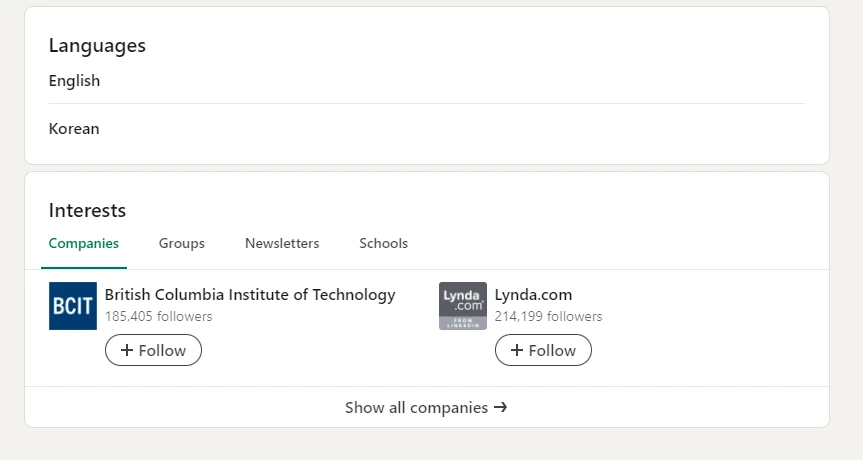This screenshot has height=460, width=863.
Task: Follow British Columbia Institute of Technology
Action: point(153,350)
